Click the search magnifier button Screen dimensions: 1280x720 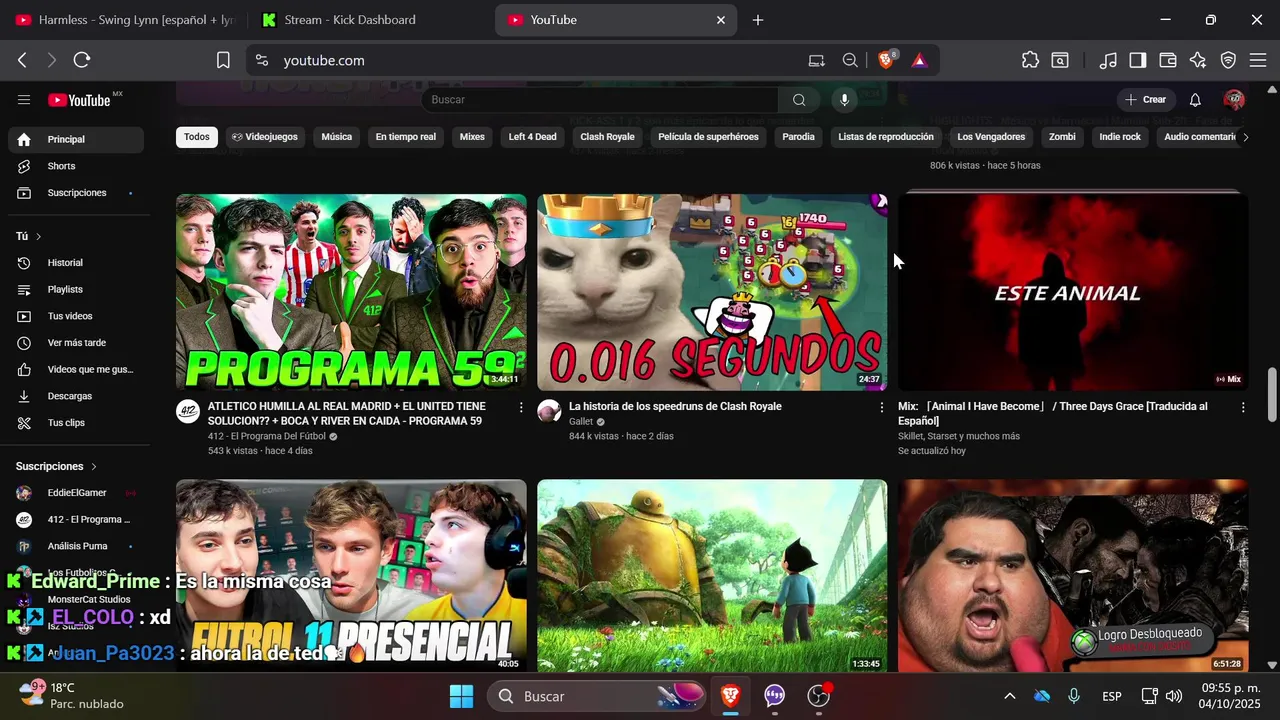(x=799, y=99)
